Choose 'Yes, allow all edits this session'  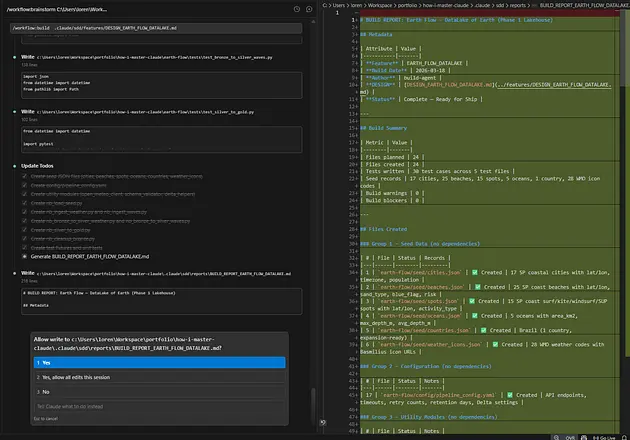(x=160, y=377)
